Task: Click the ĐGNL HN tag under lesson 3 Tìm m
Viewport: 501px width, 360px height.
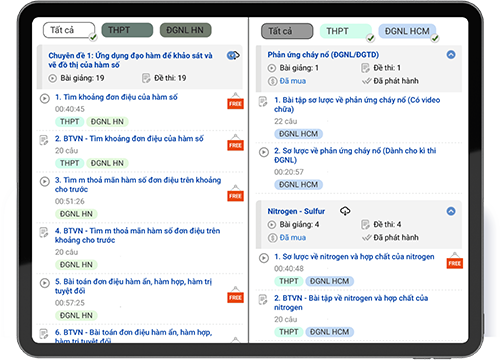Action: point(76,214)
